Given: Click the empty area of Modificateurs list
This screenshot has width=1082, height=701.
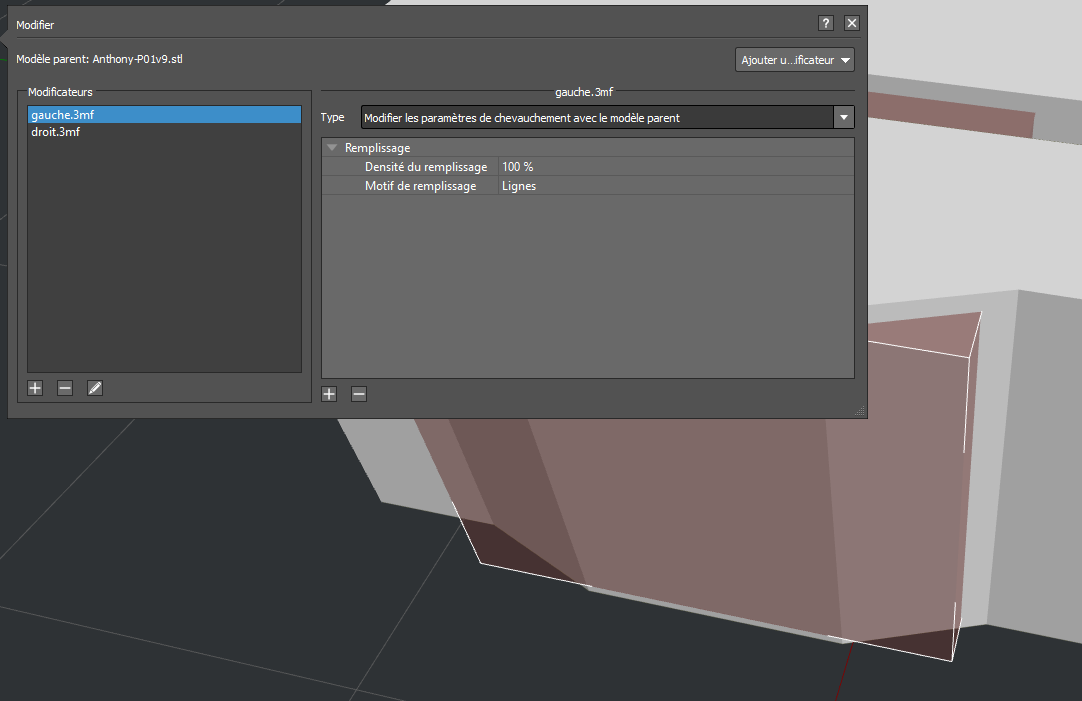Looking at the screenshot, I should click(x=164, y=255).
